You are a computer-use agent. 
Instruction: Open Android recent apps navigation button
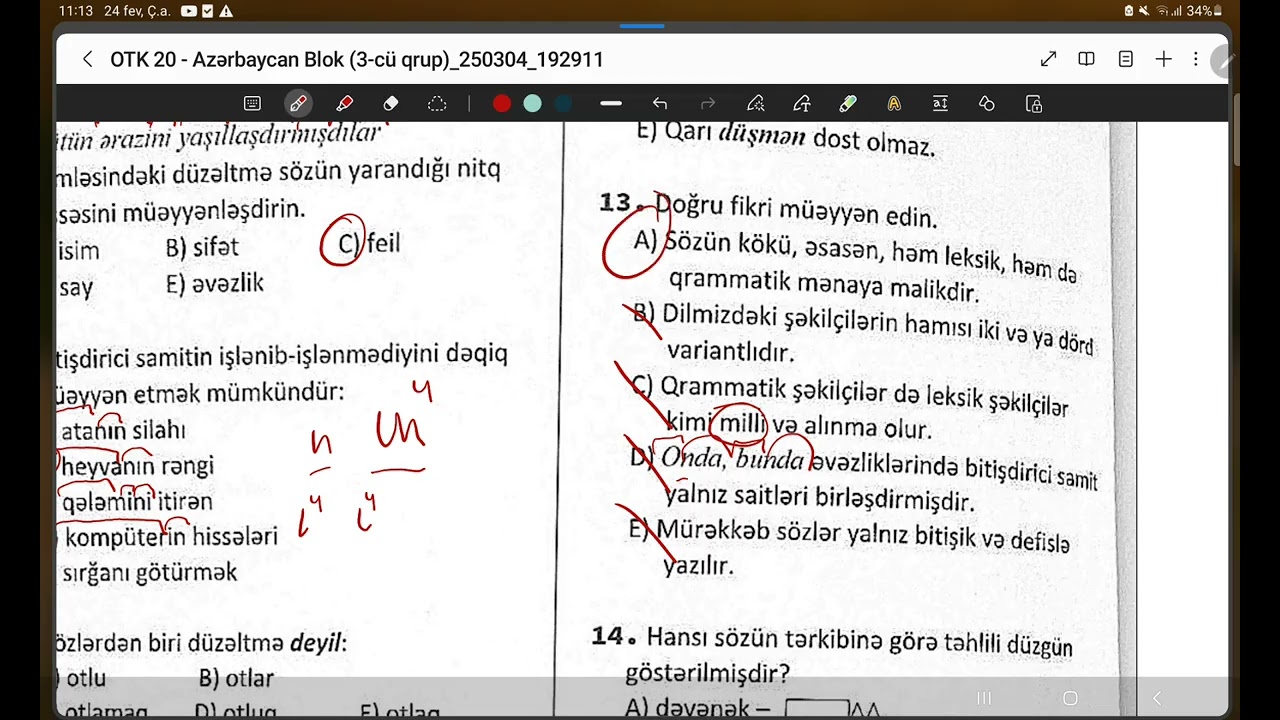[984, 698]
